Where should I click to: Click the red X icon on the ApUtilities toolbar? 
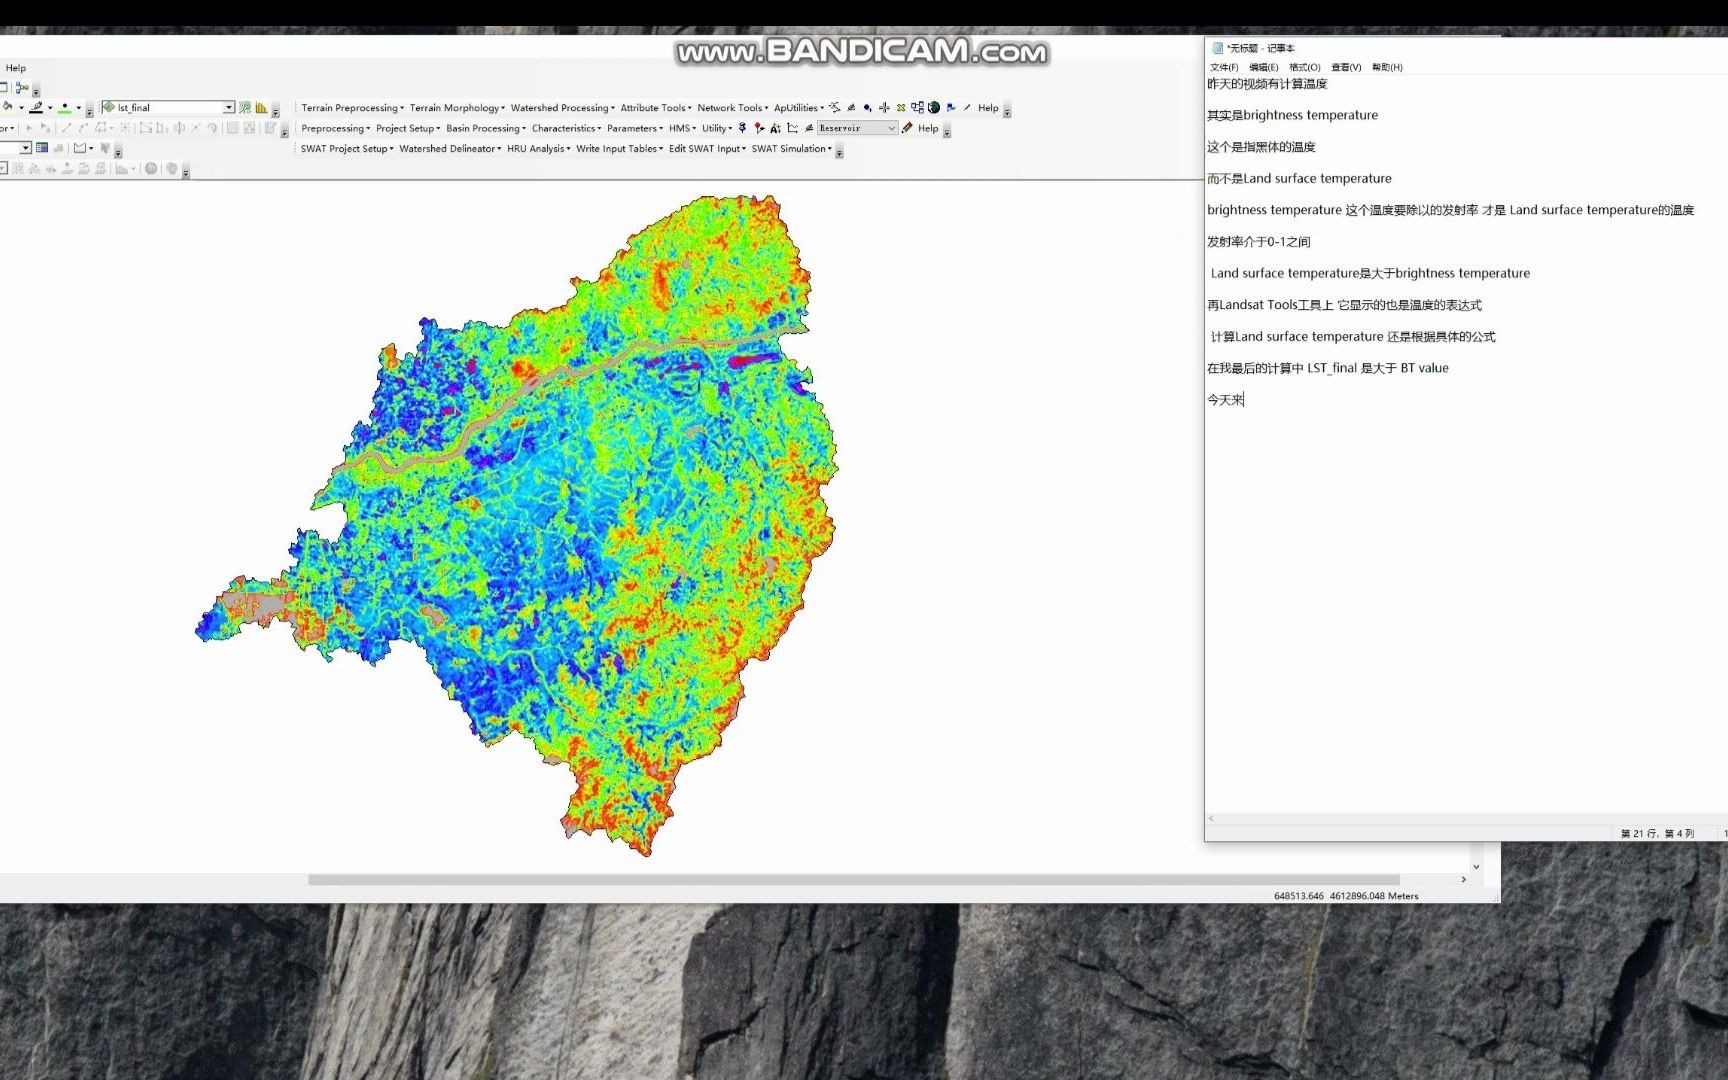click(901, 108)
